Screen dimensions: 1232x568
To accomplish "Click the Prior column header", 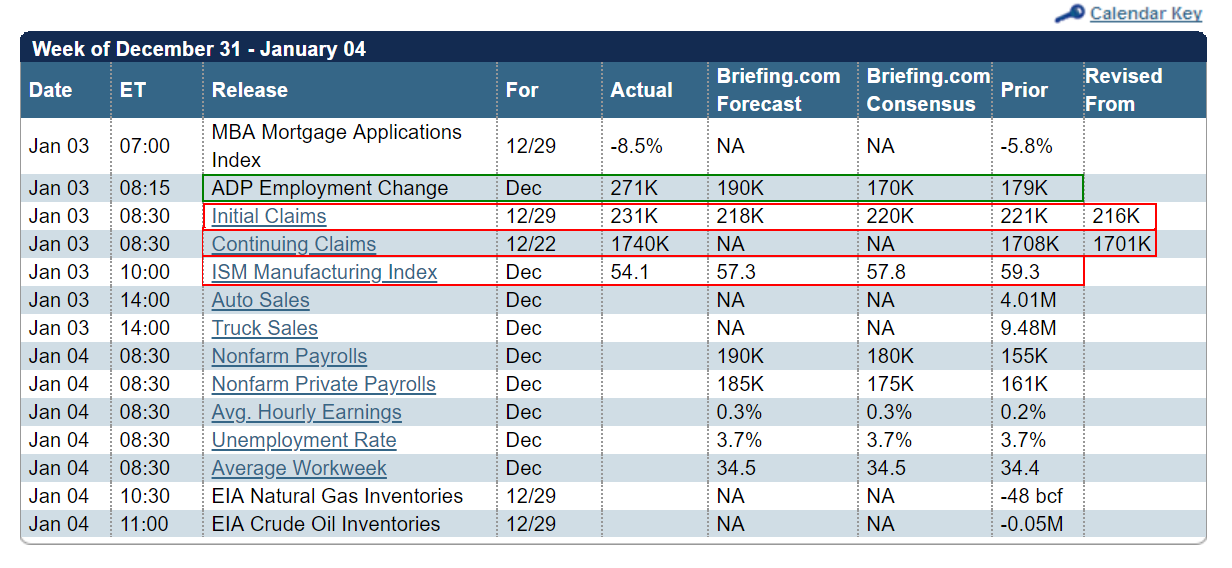I will click(x=1024, y=90).
